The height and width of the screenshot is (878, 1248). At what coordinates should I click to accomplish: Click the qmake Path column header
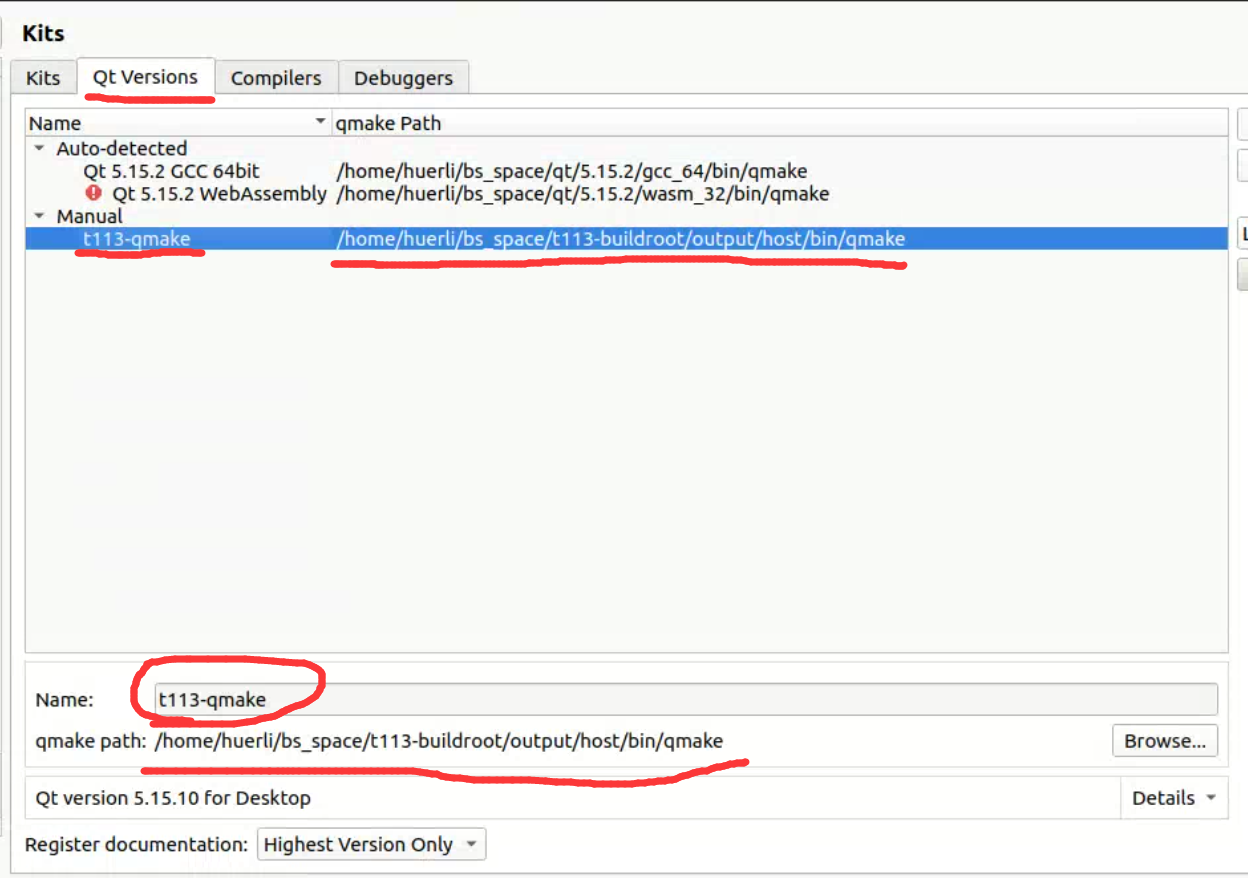pos(780,123)
